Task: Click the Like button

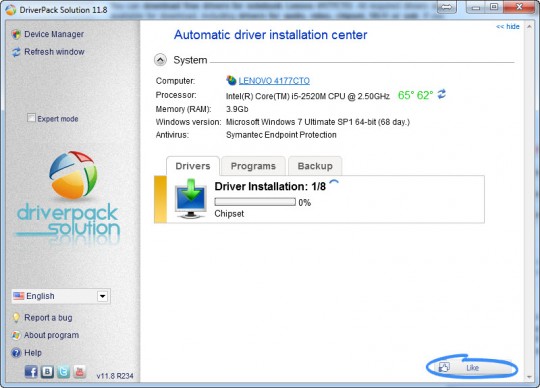Action: point(472,367)
